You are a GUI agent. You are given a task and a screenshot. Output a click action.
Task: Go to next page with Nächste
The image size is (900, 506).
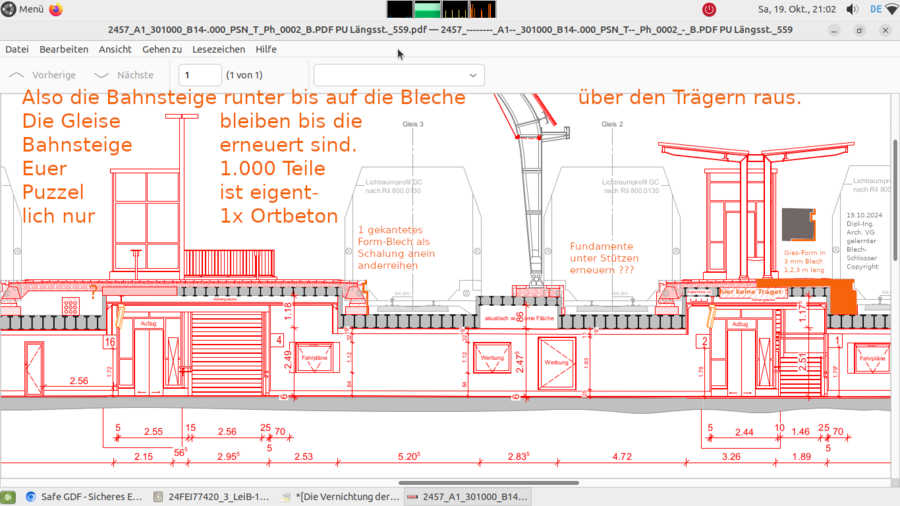[124, 75]
